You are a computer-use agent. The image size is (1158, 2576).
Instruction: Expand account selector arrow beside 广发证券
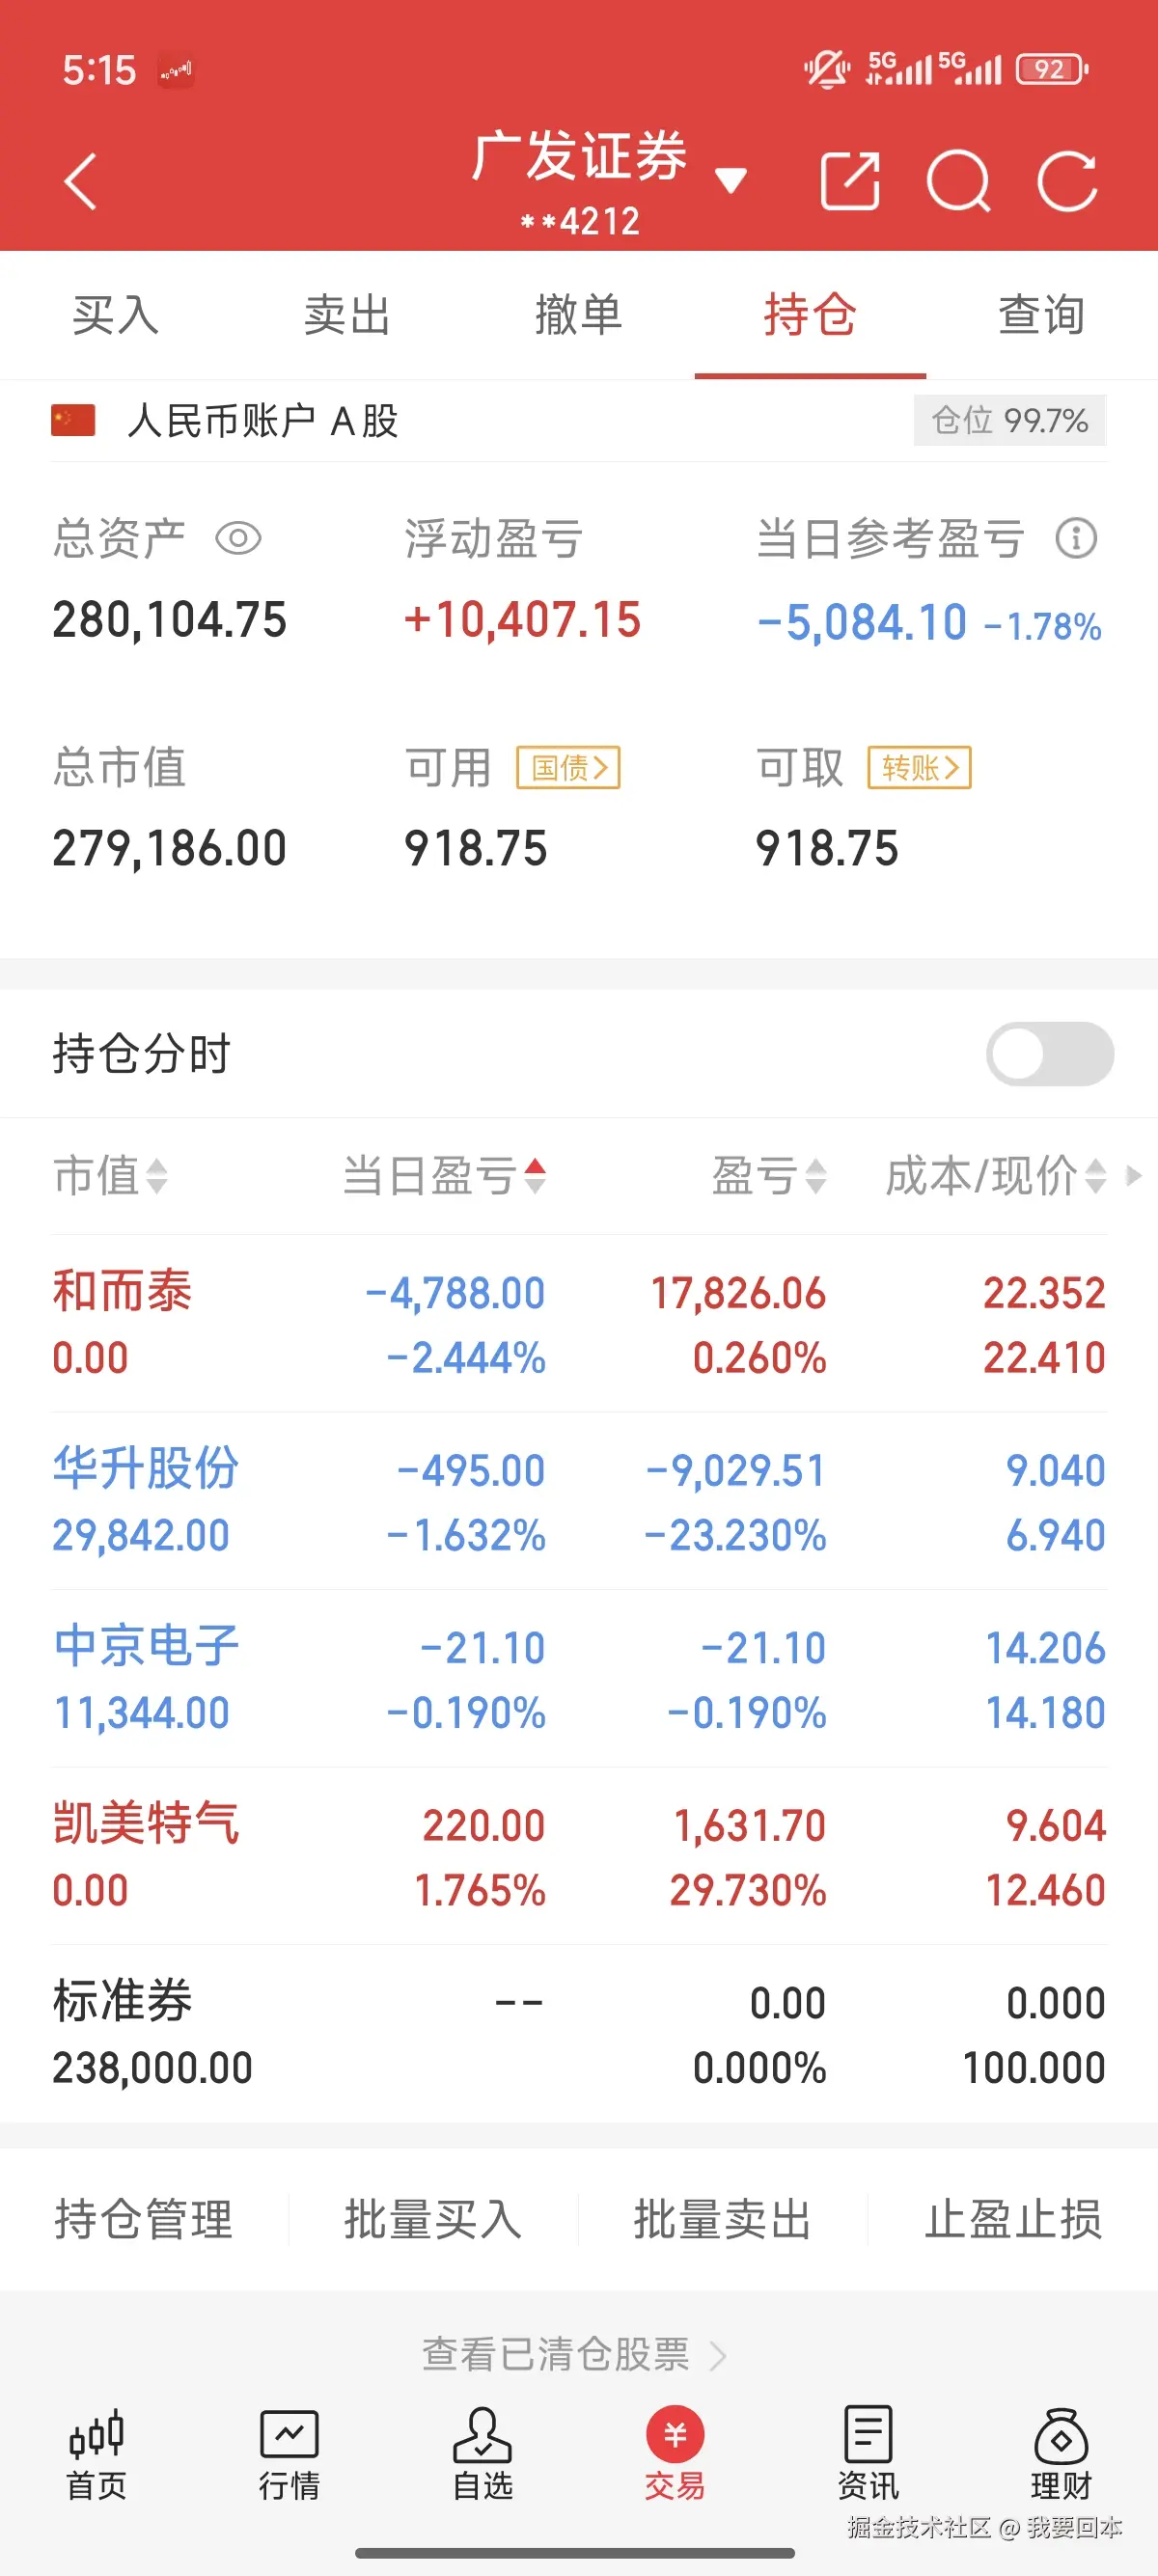coord(731,181)
